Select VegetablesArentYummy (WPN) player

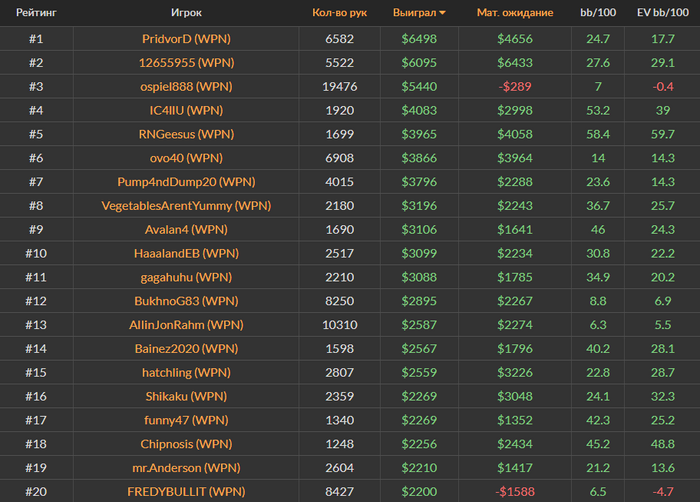186,206
